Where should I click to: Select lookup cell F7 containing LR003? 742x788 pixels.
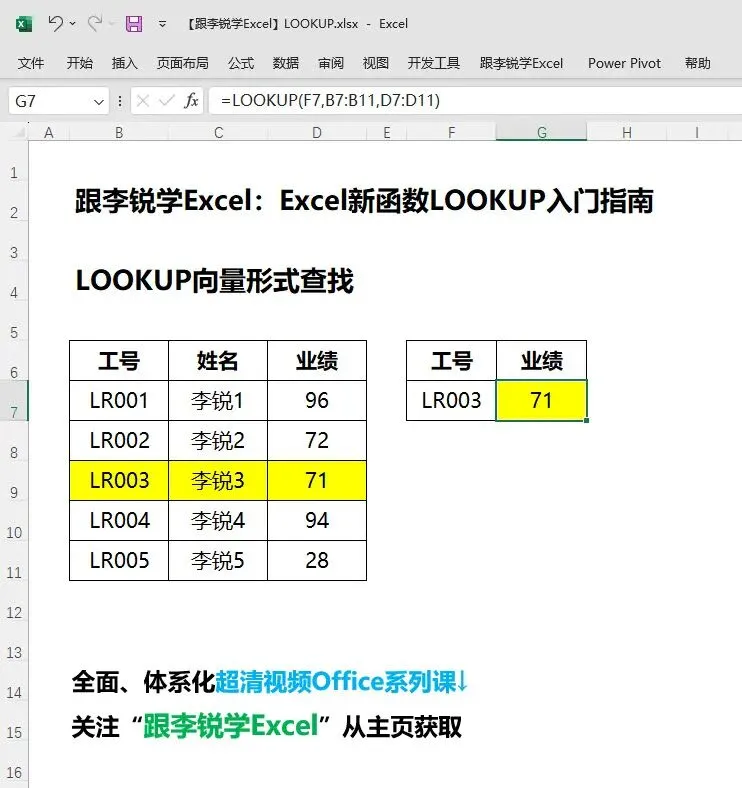click(451, 401)
